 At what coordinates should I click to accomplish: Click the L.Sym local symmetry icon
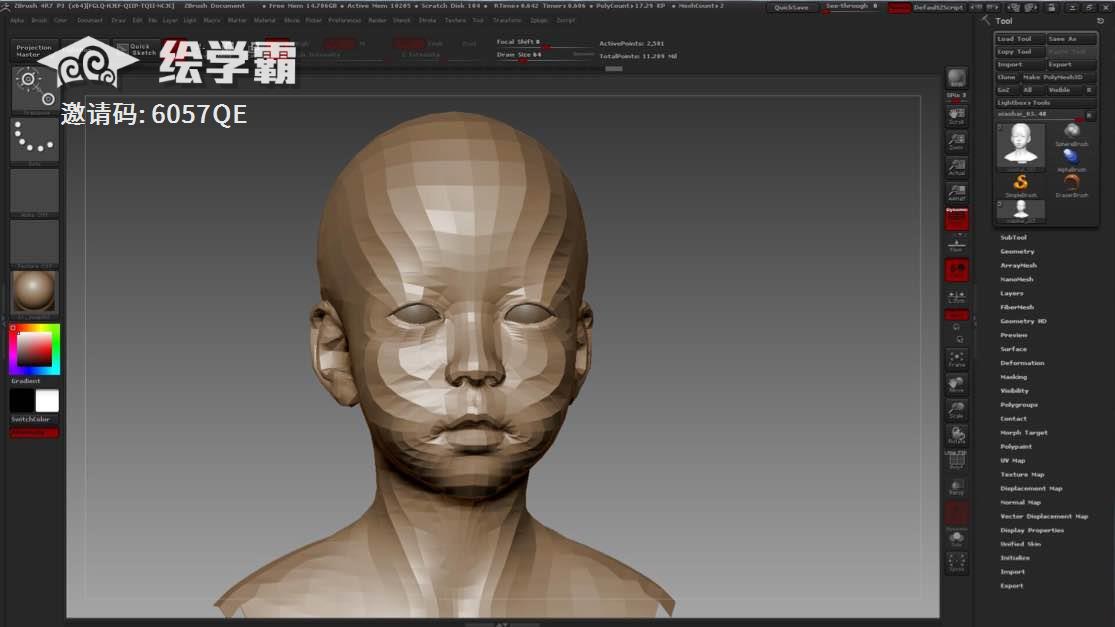coord(956,297)
